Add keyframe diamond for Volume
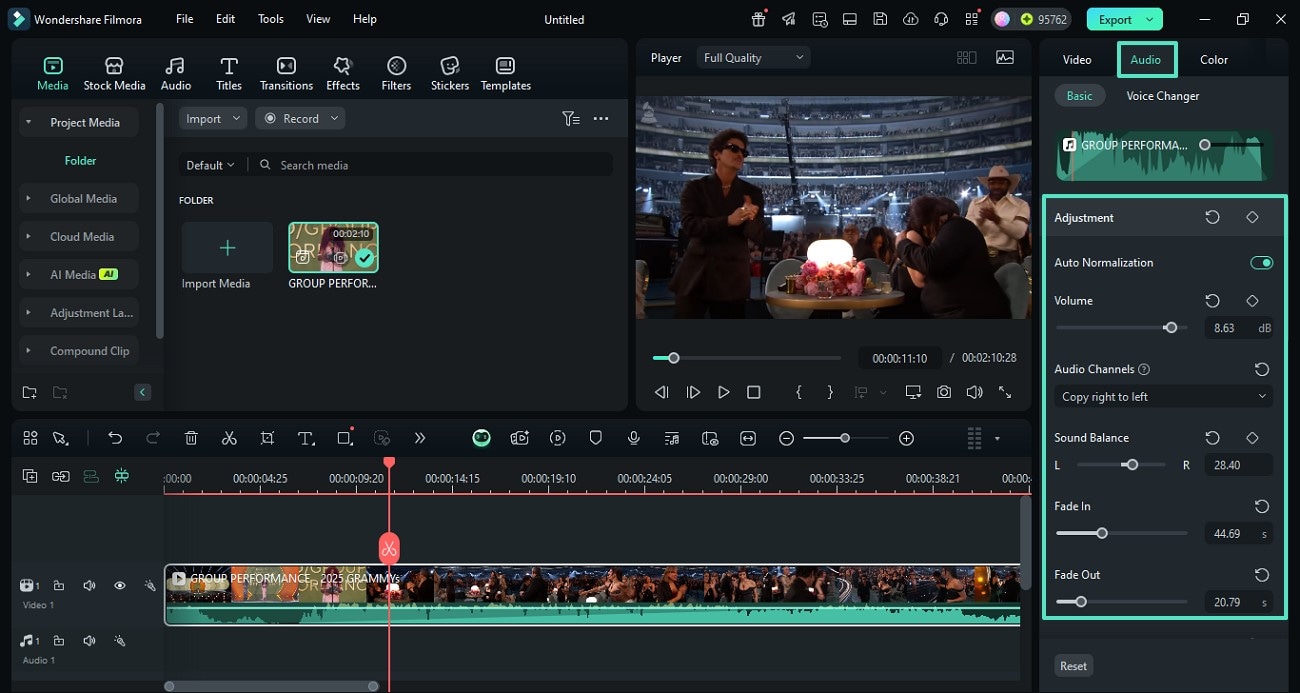The height and width of the screenshot is (693, 1300). [x=1252, y=300]
